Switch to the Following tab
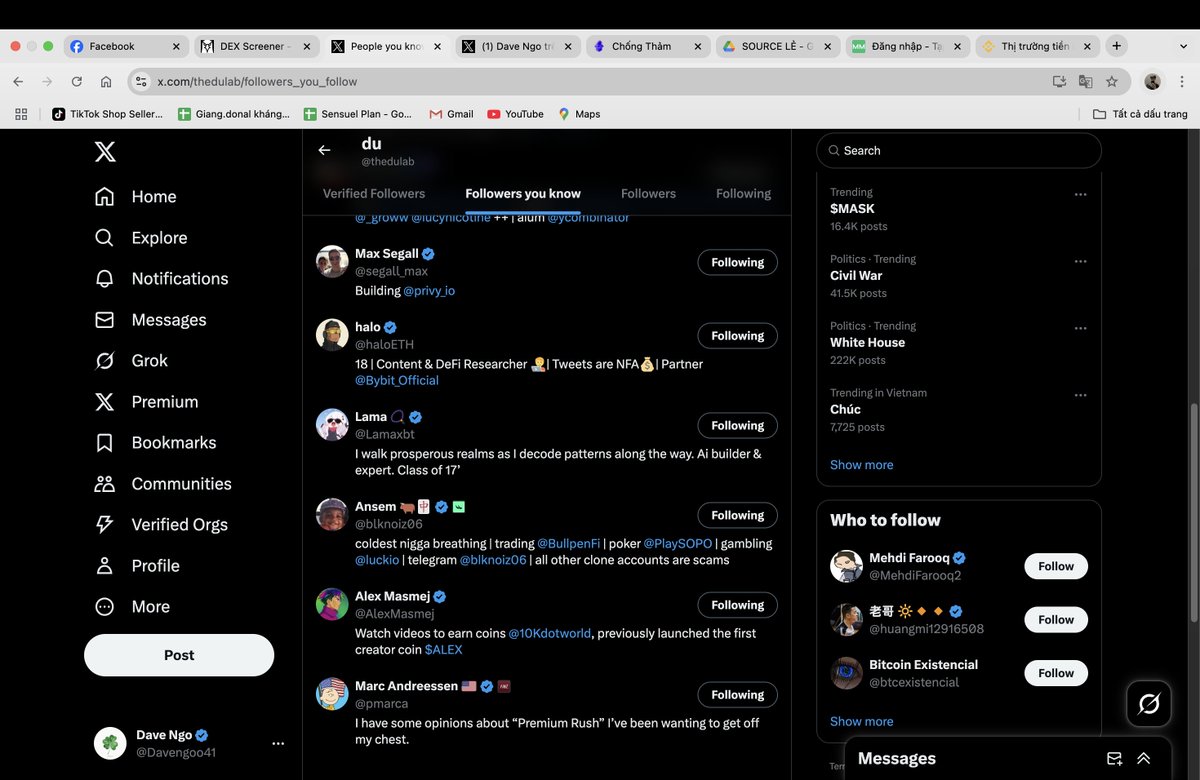 [743, 194]
